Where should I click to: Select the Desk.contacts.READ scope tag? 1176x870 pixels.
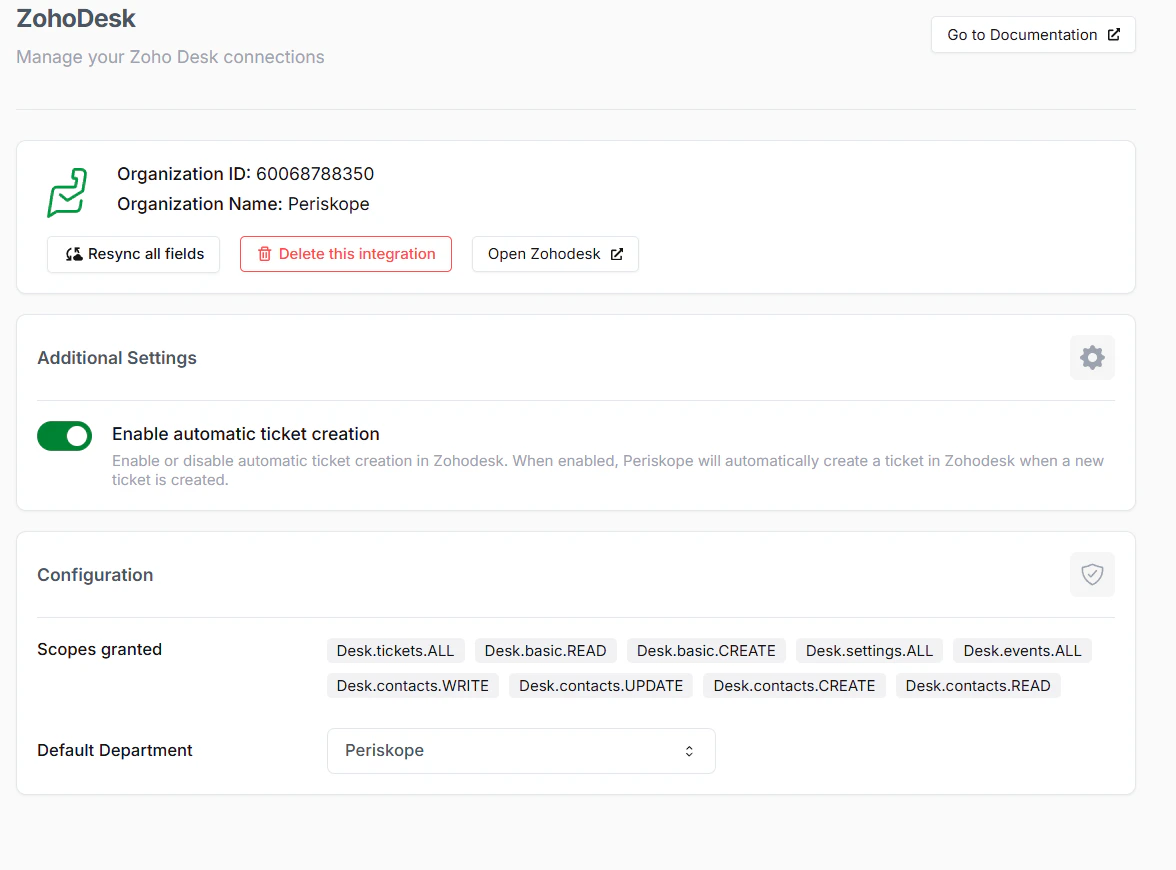[x=978, y=686]
